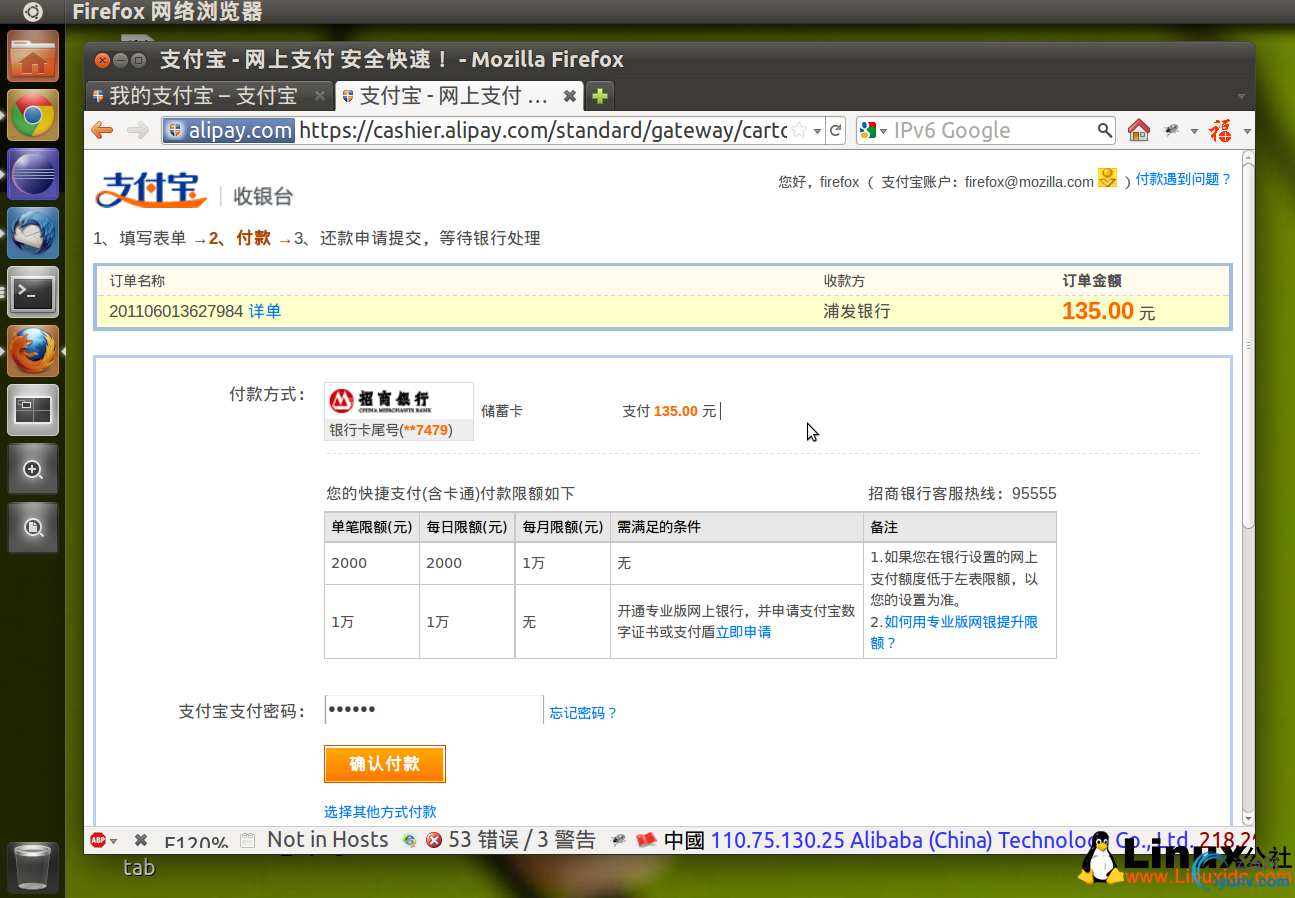
Task: Click the 135.00 元 order amount
Action: pos(1108,311)
